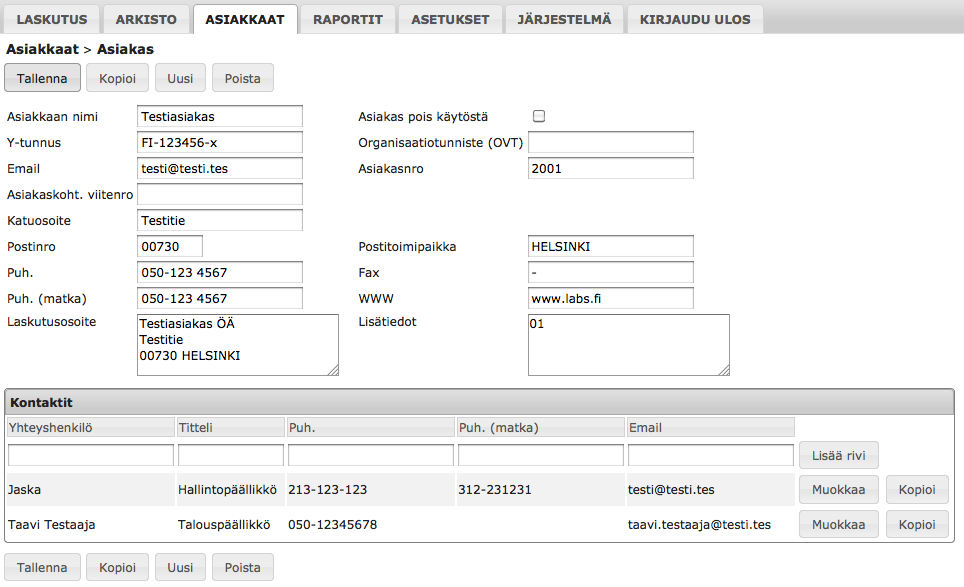Image resolution: width=964 pixels, height=587 pixels.
Task: Edit Jaska's contact using Muokkaa
Action: point(838,489)
